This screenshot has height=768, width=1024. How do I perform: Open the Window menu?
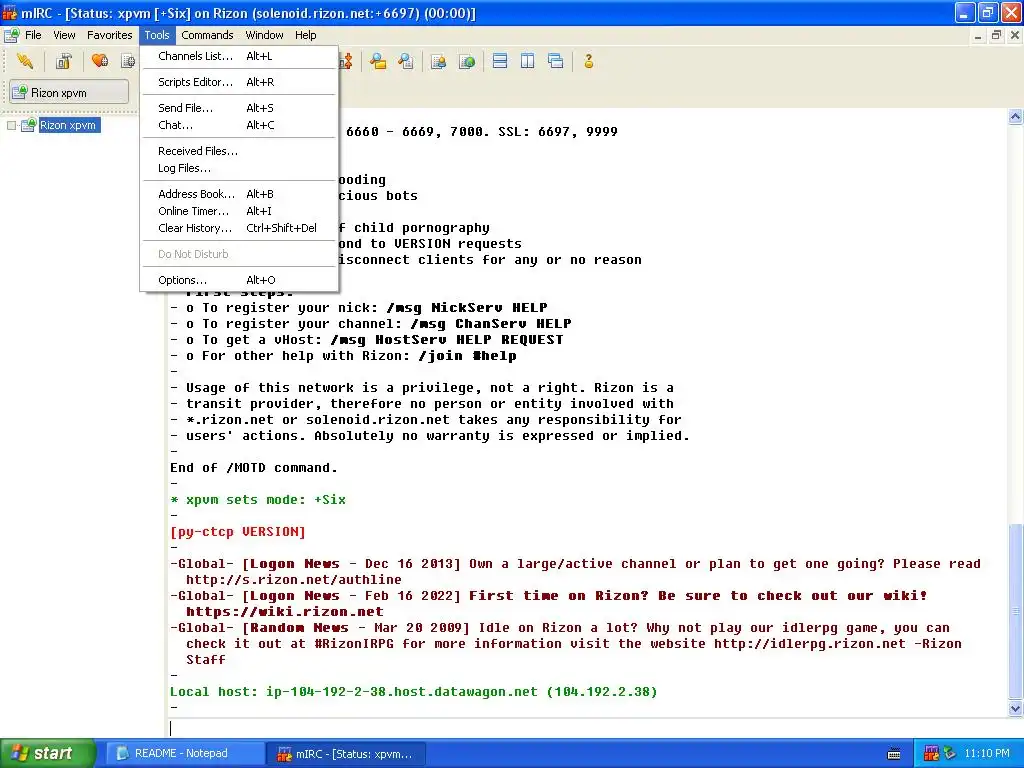click(264, 35)
